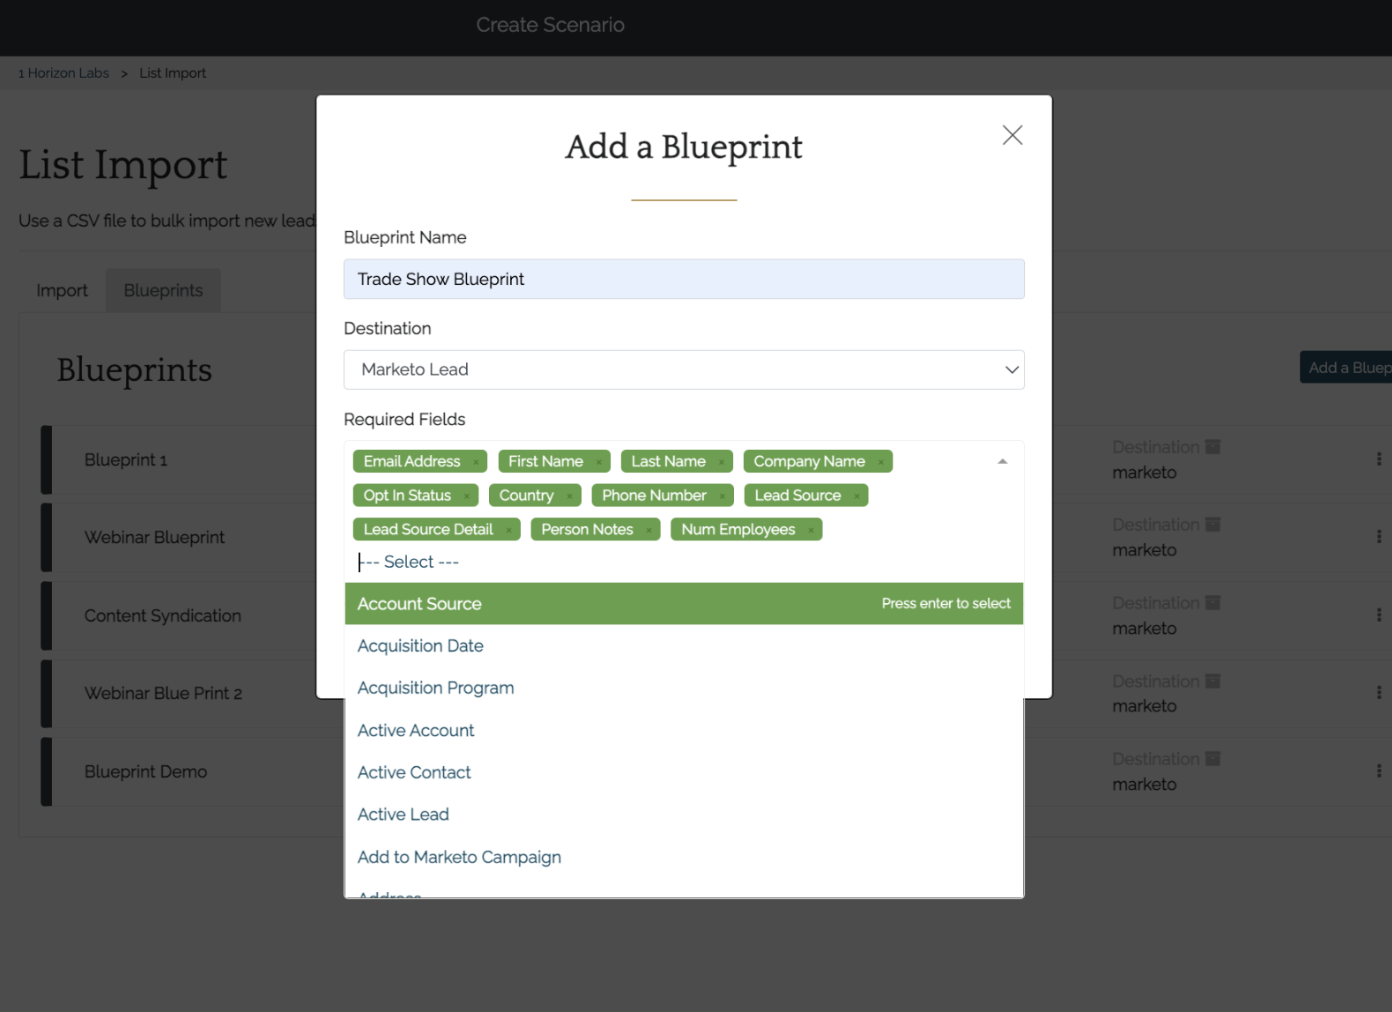Click the Create Scenario header title
The image size is (1392, 1012).
click(x=550, y=25)
